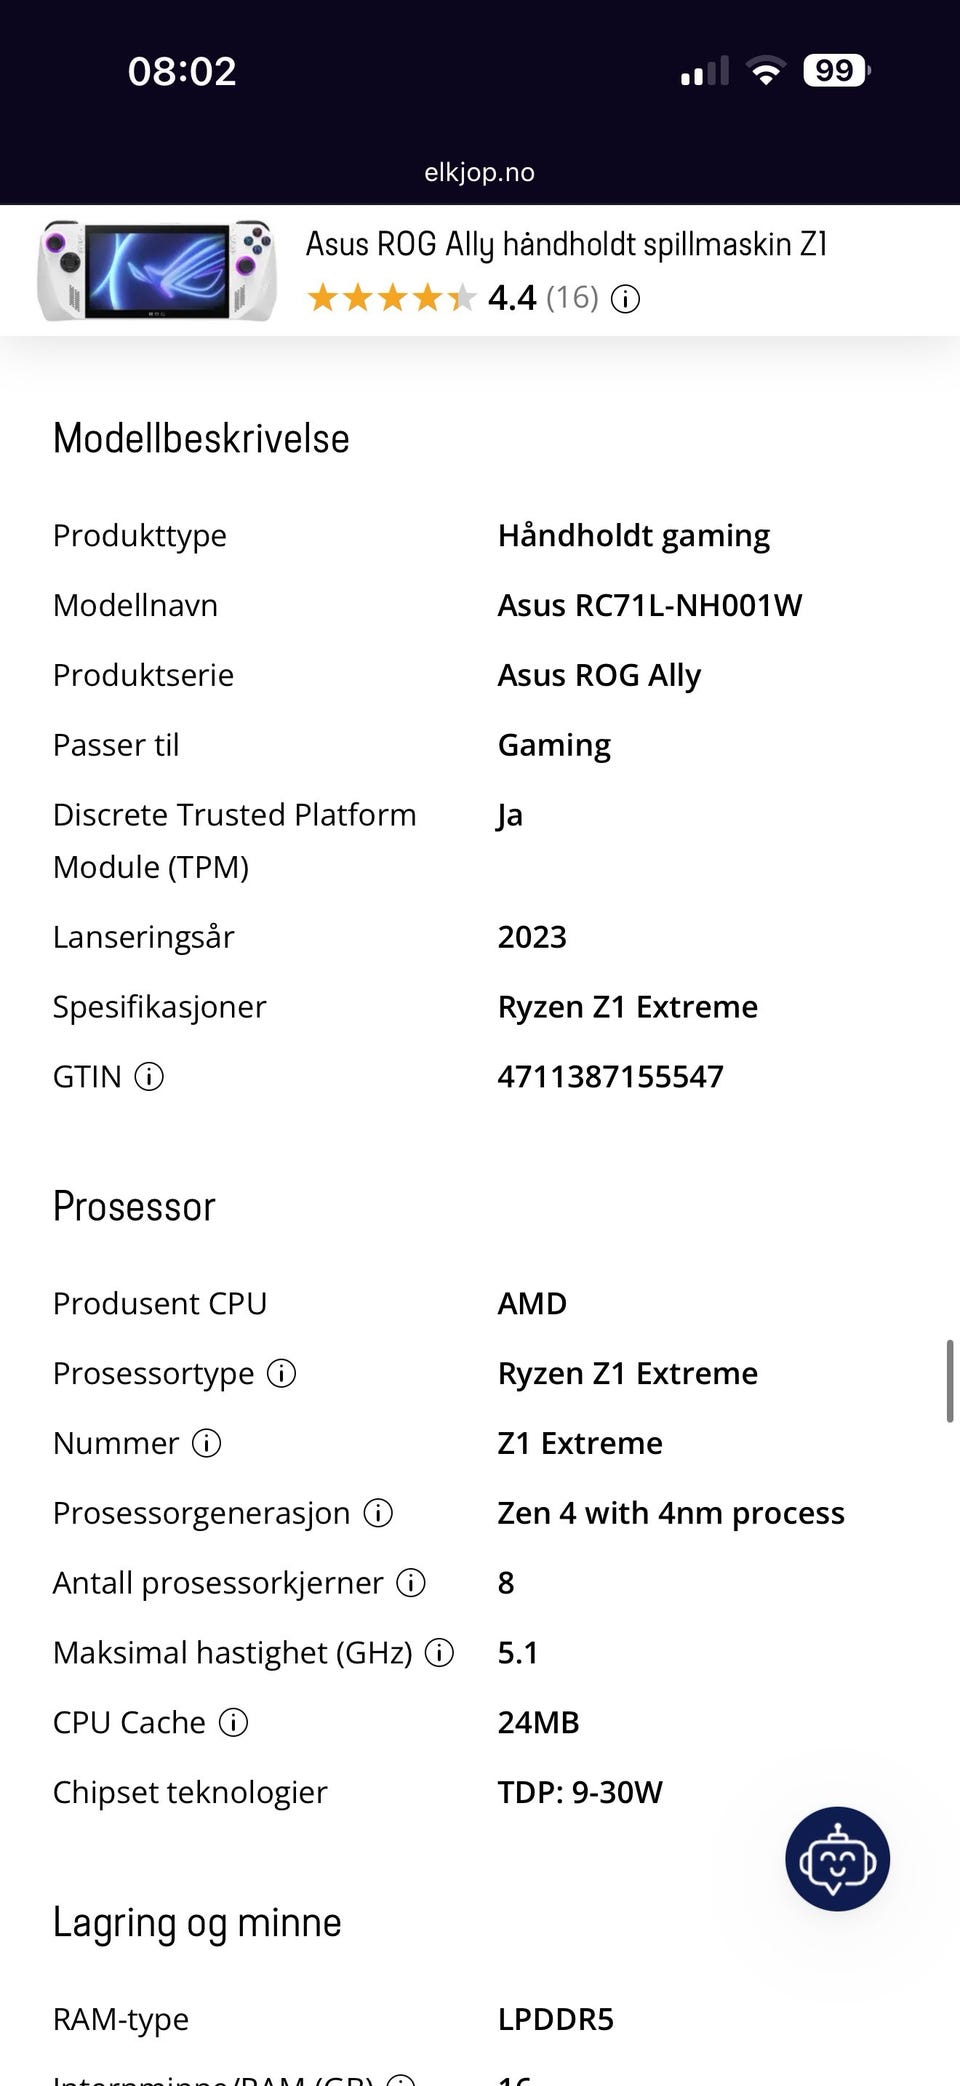Screen dimensions: 960x2086
Task: Tap the Asus ROG Ally product title
Action: pos(566,244)
